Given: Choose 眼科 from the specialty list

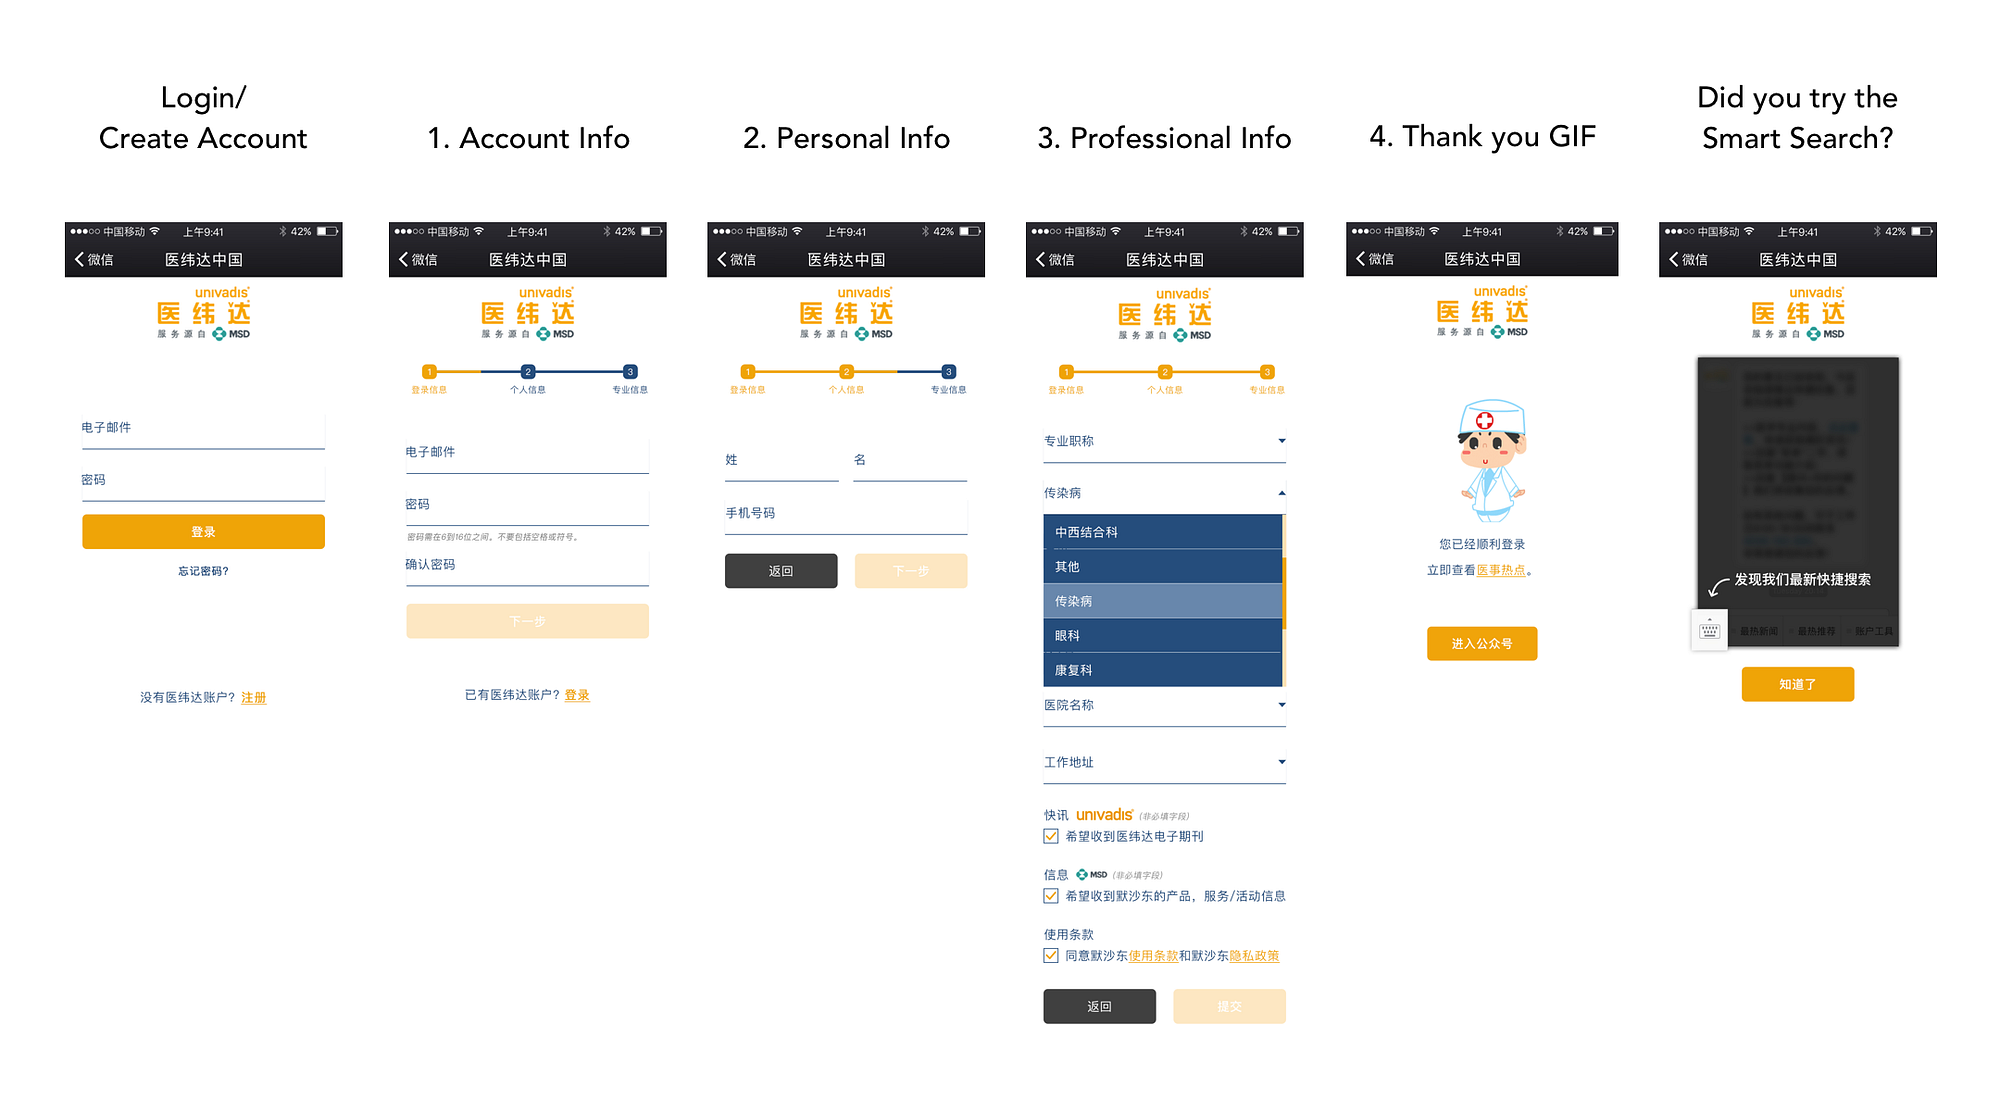Looking at the screenshot, I should click(1162, 636).
